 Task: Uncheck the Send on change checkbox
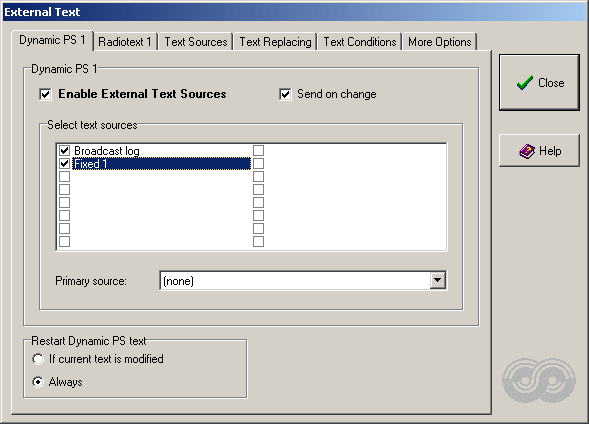(285, 94)
